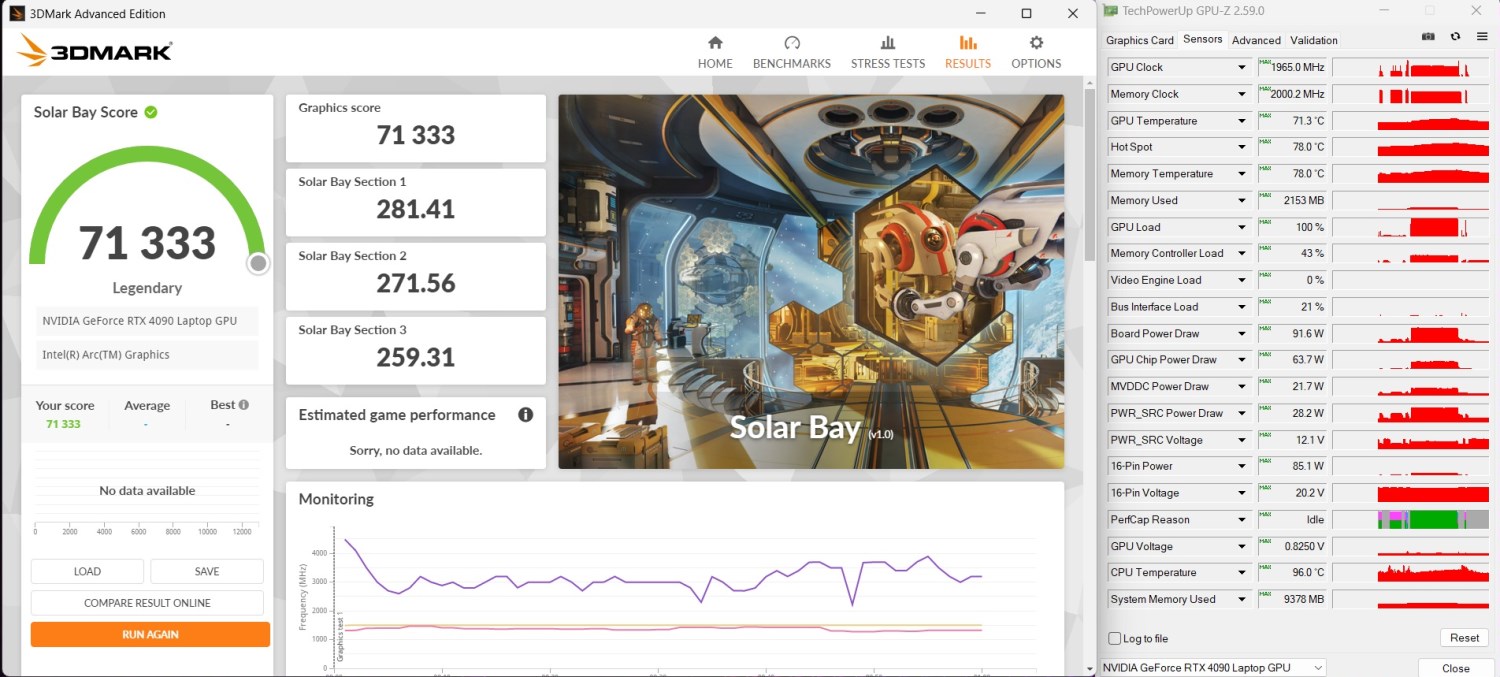Open the GPU-Z hamburger menu

pos(1482,37)
